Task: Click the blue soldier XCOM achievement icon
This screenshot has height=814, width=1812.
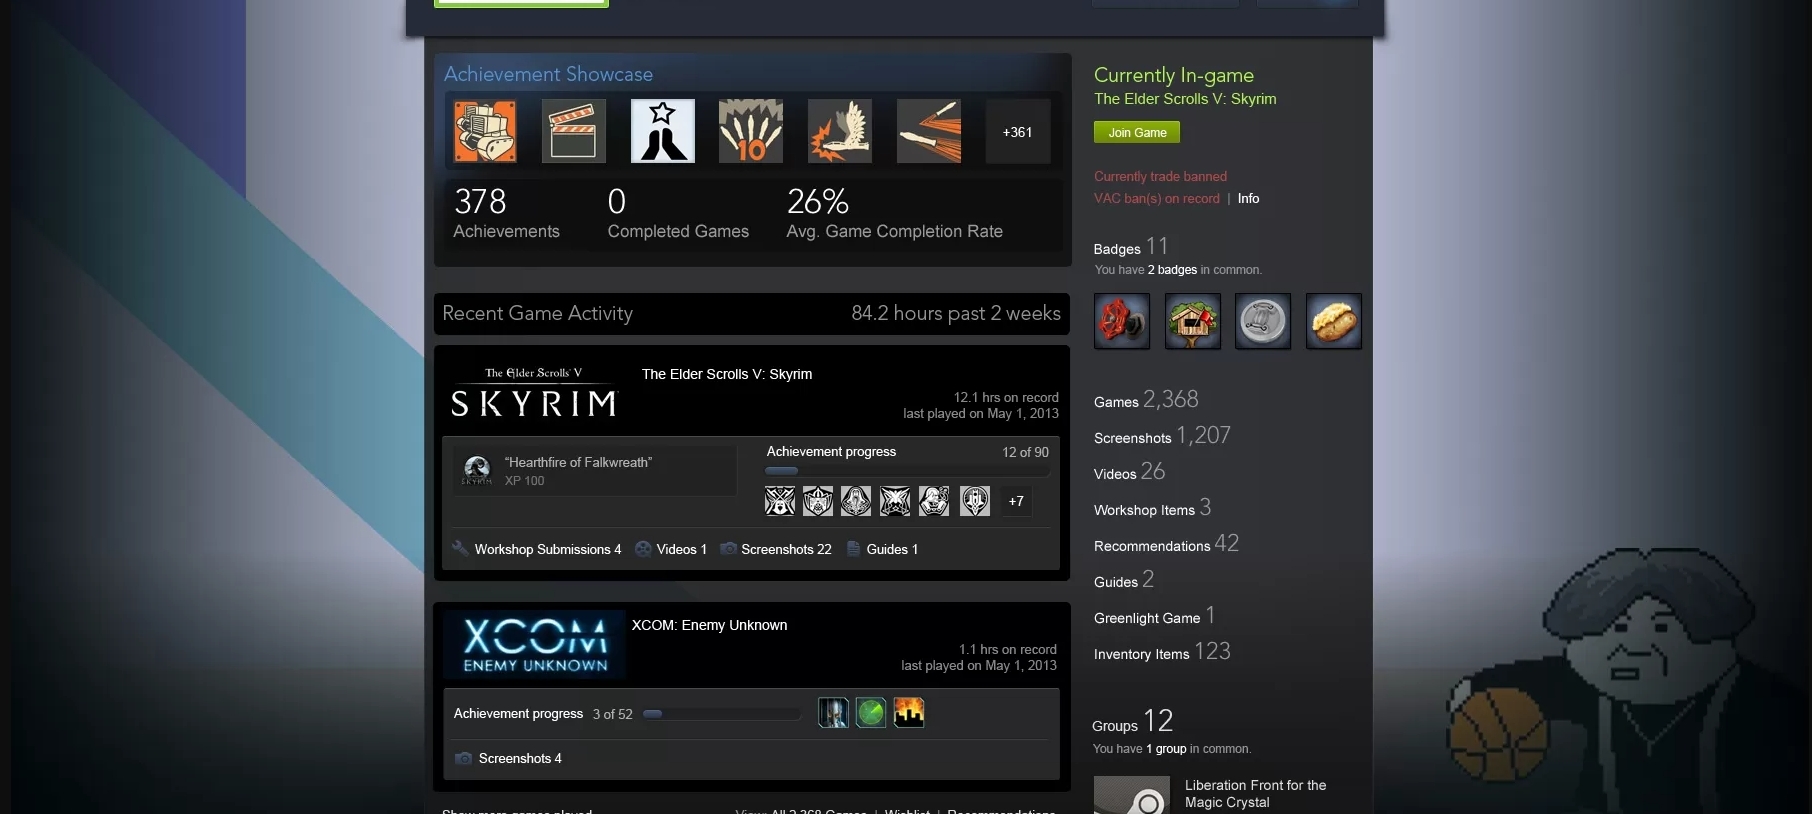Action: click(x=833, y=713)
